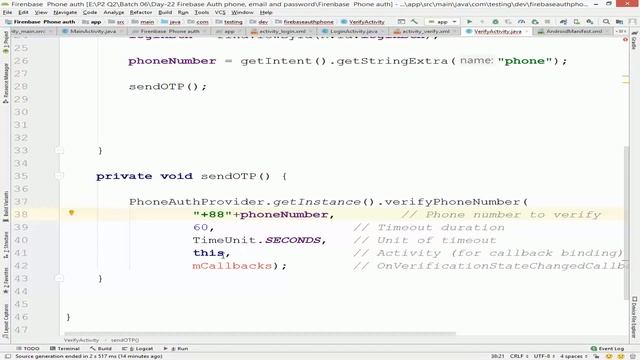Click 'sendOTP()' breadcrumb below editor

pos(125,340)
